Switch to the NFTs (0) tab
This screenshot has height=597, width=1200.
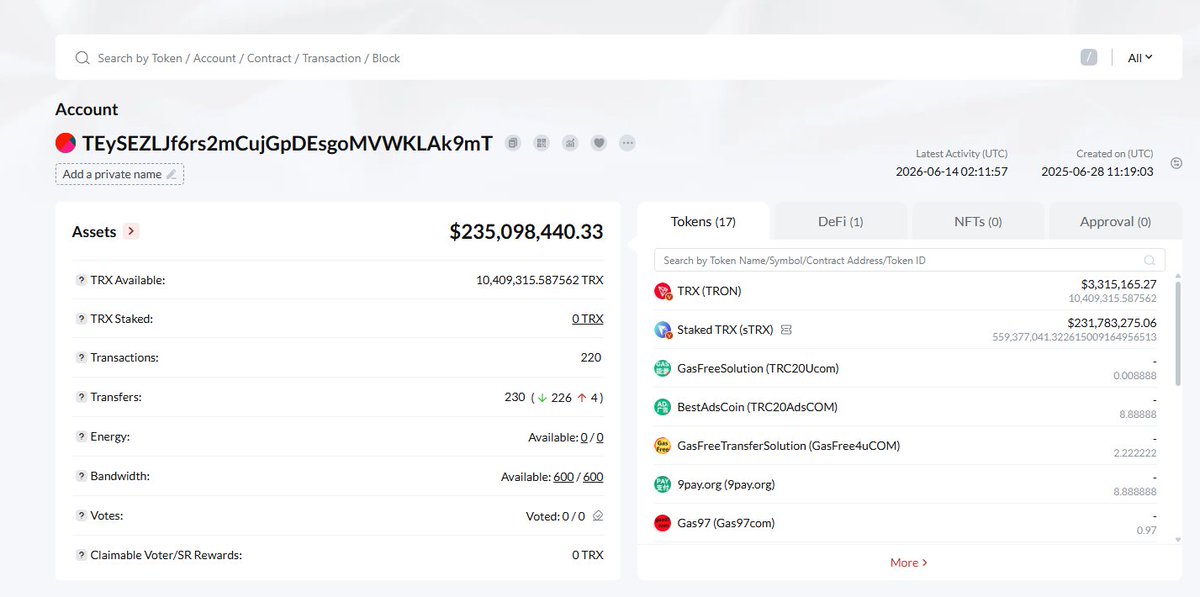click(x=977, y=222)
